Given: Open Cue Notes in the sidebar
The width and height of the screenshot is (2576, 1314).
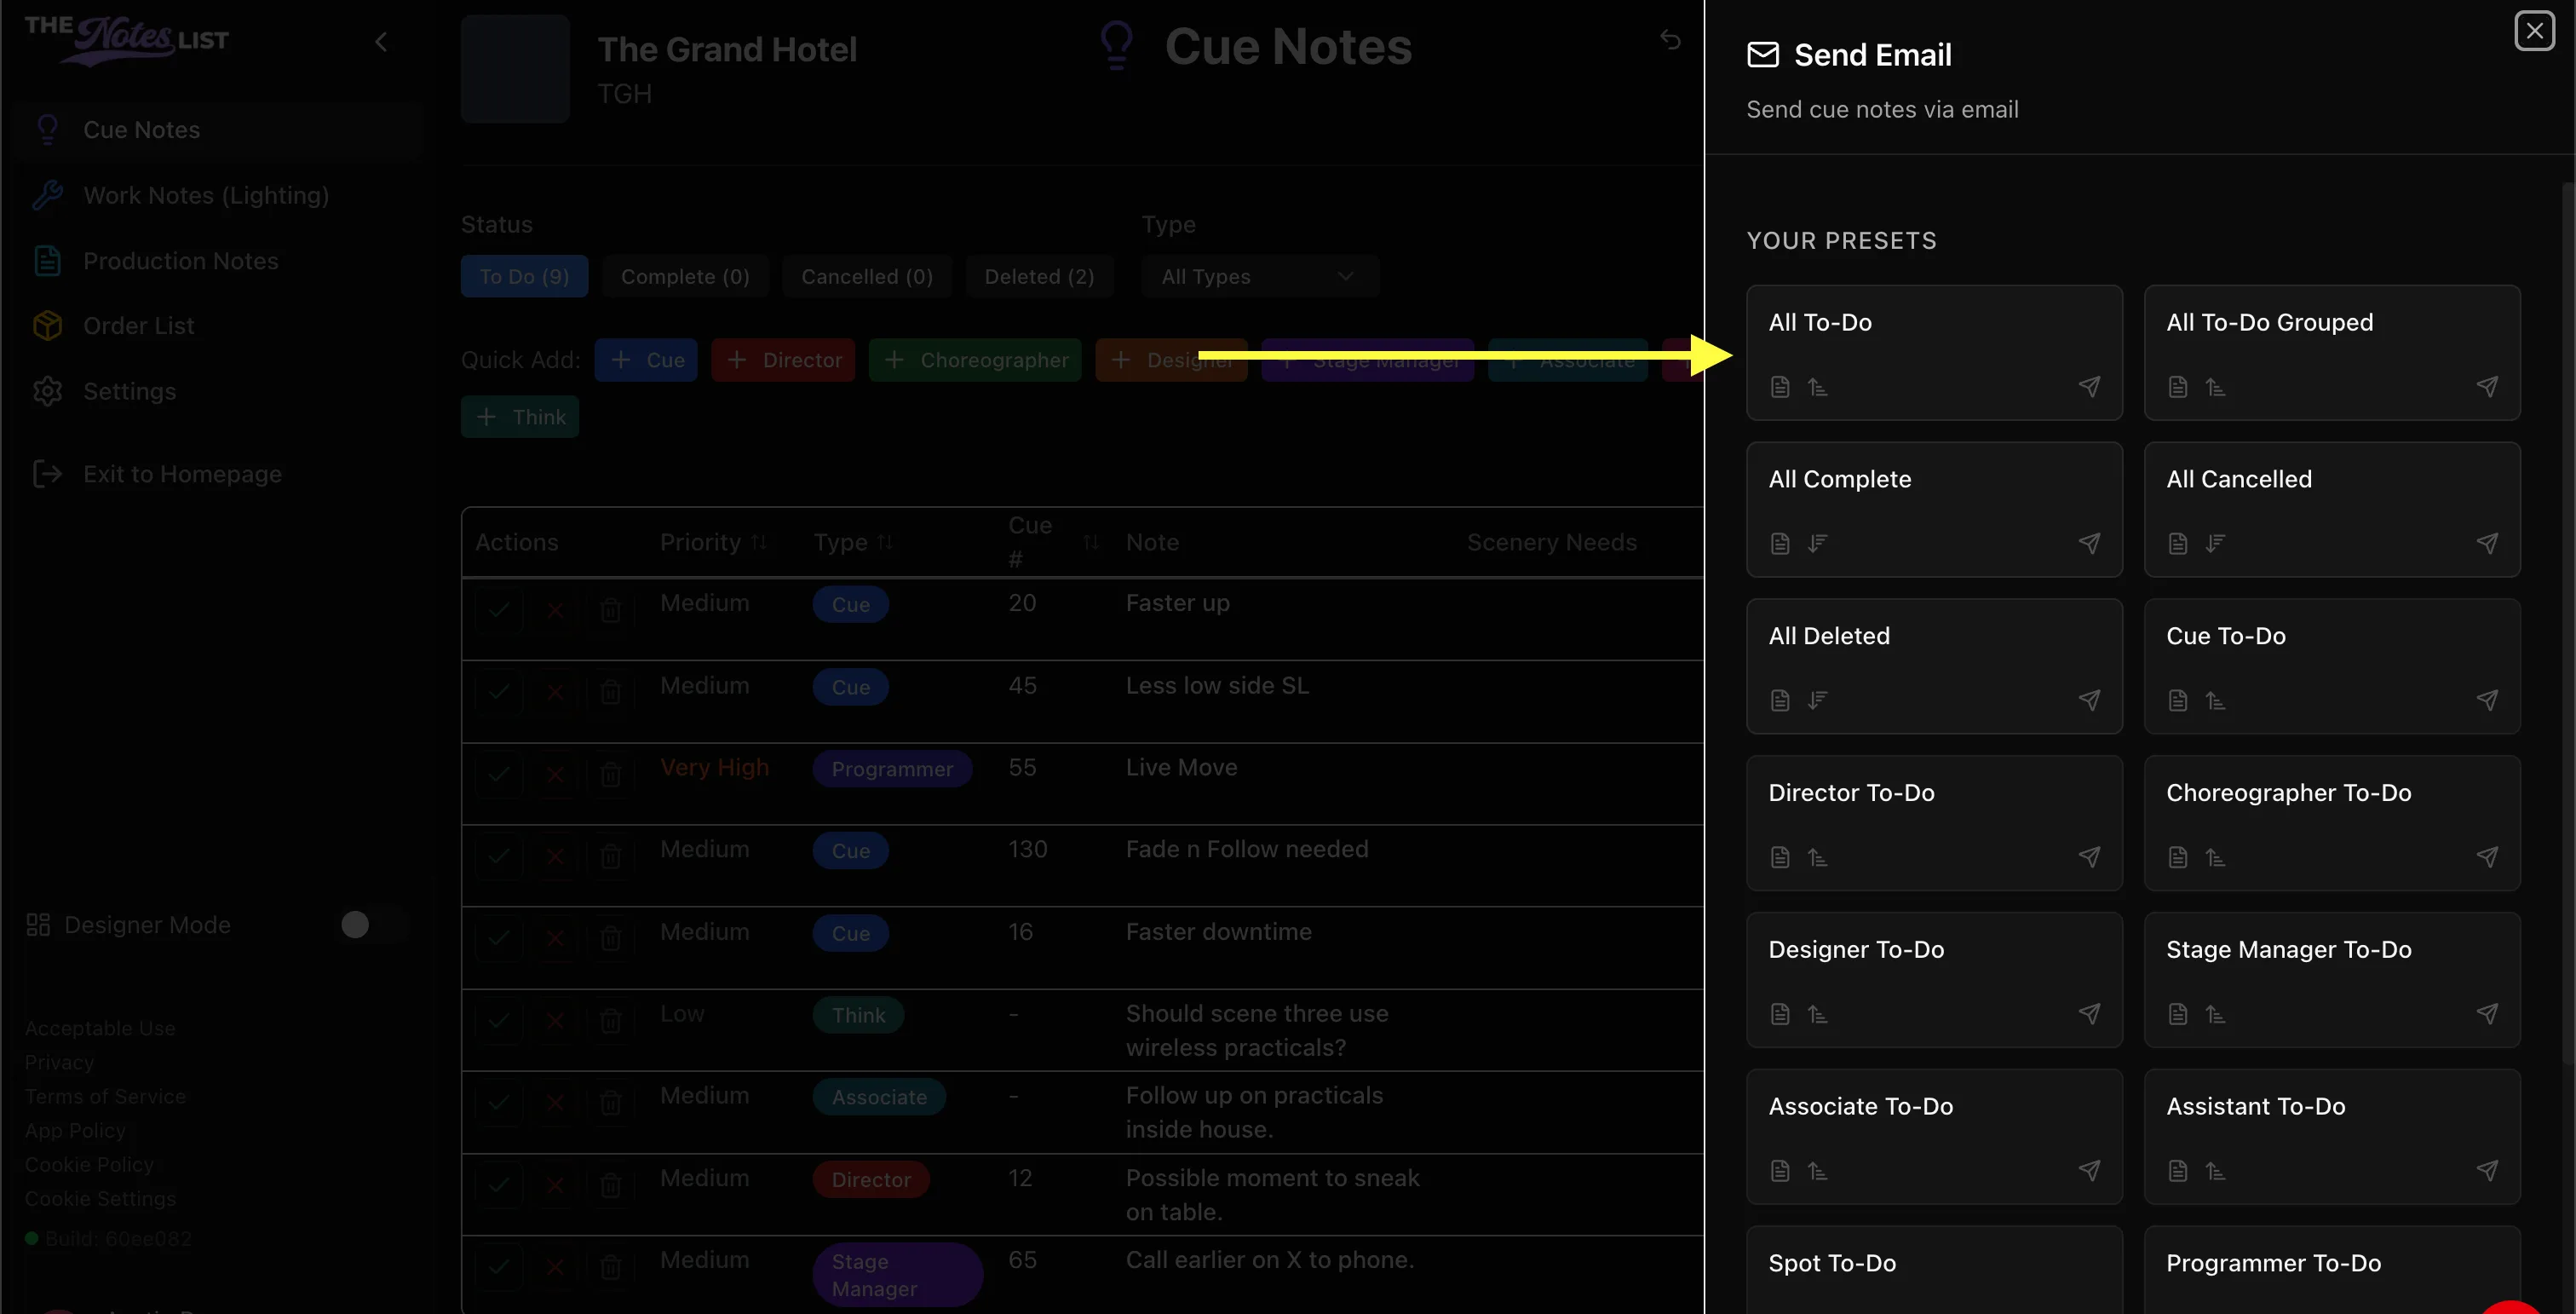Looking at the screenshot, I should coord(218,130).
